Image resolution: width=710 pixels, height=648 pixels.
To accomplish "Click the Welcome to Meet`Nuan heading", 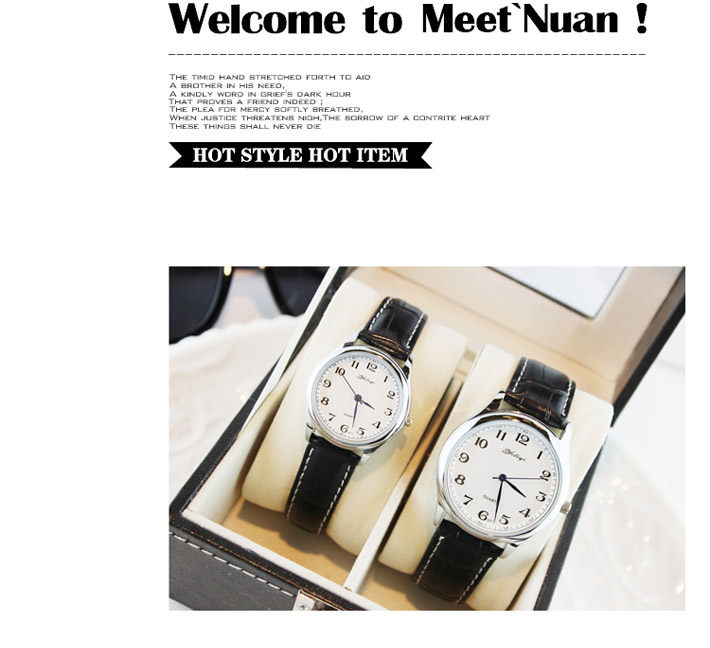I will click(x=408, y=19).
